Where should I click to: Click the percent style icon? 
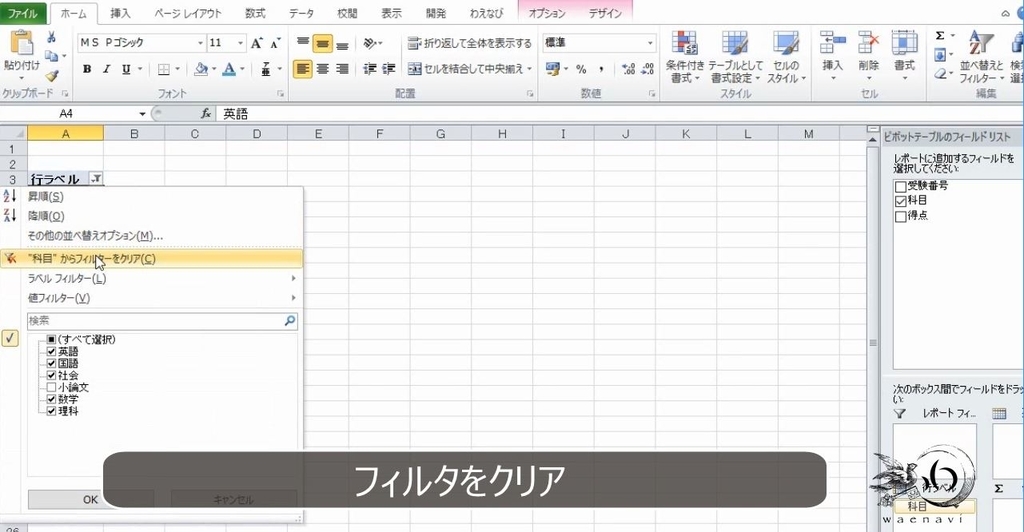[x=581, y=69]
